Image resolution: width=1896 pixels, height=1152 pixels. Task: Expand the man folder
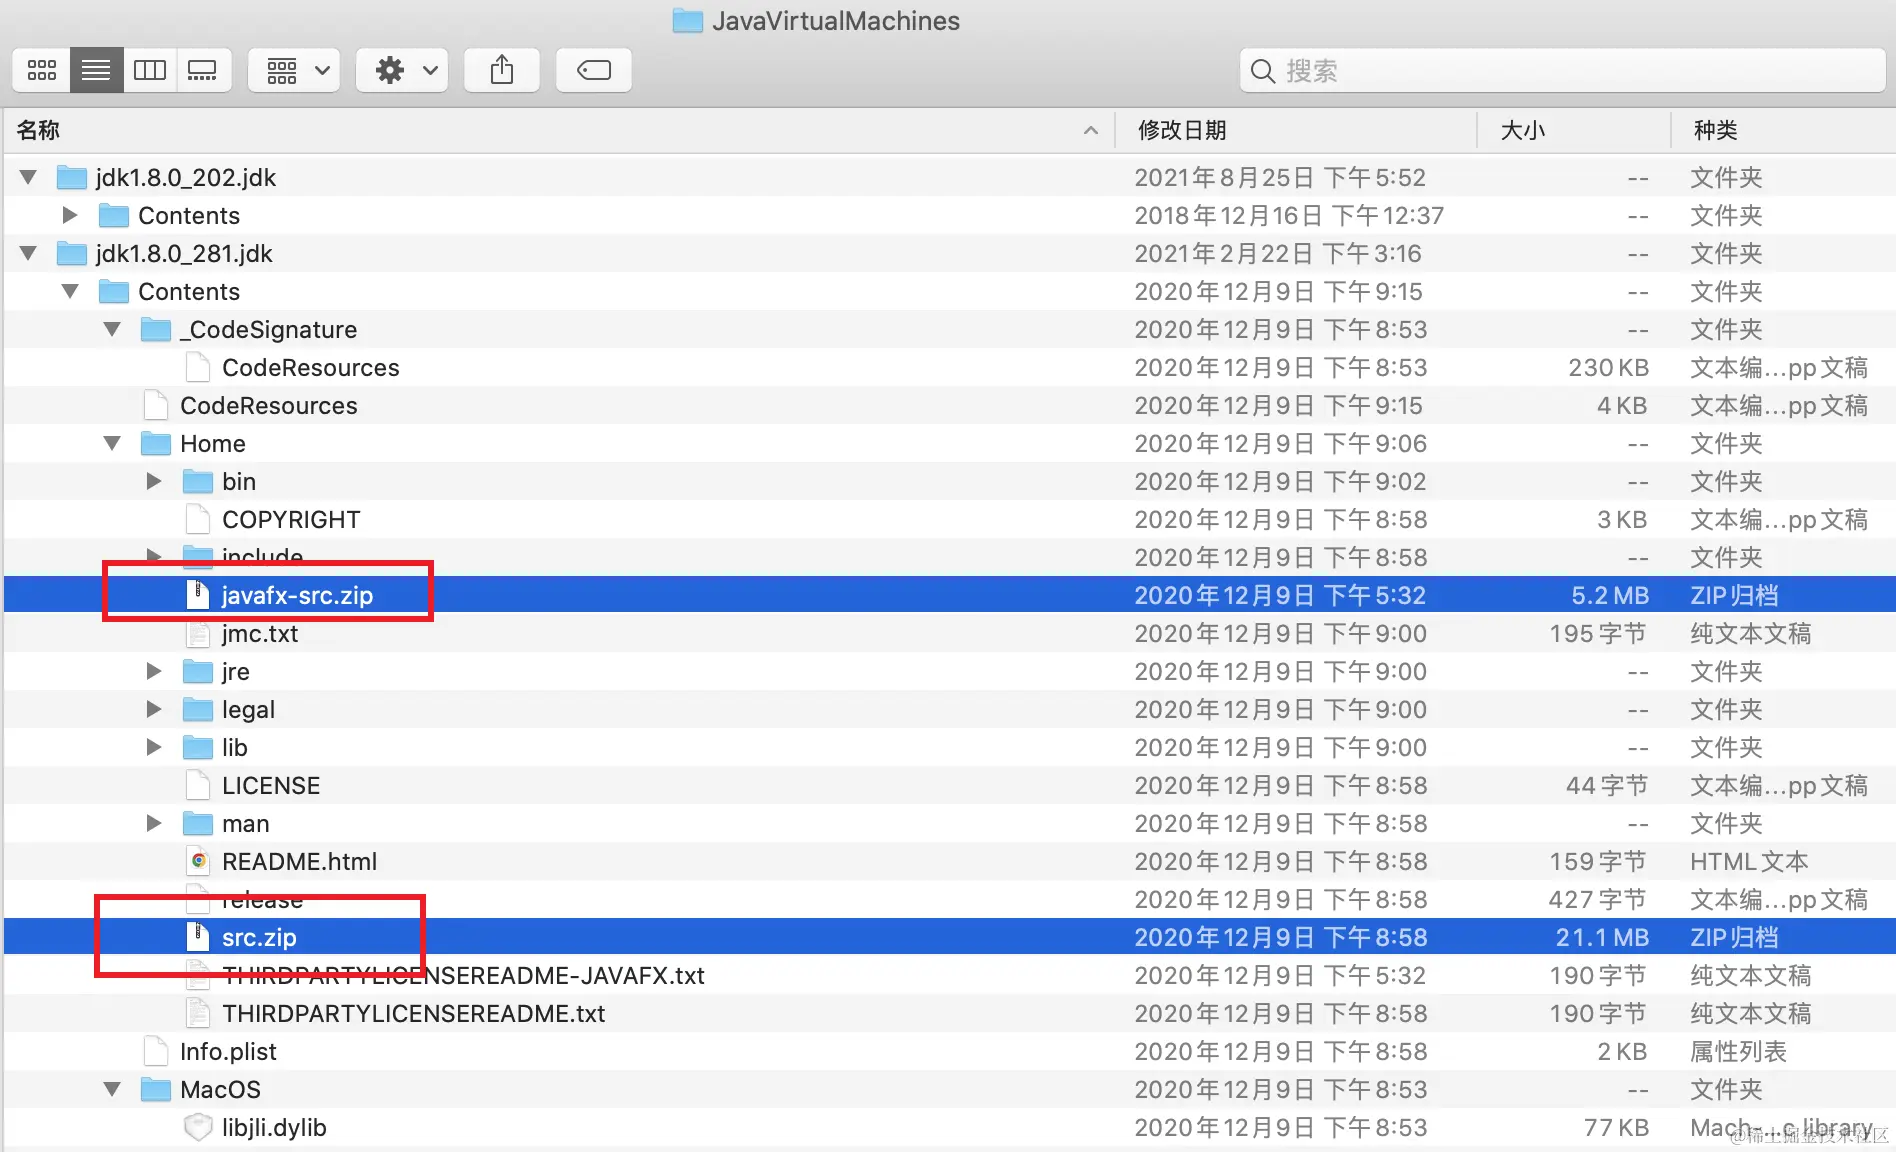pos(154,823)
